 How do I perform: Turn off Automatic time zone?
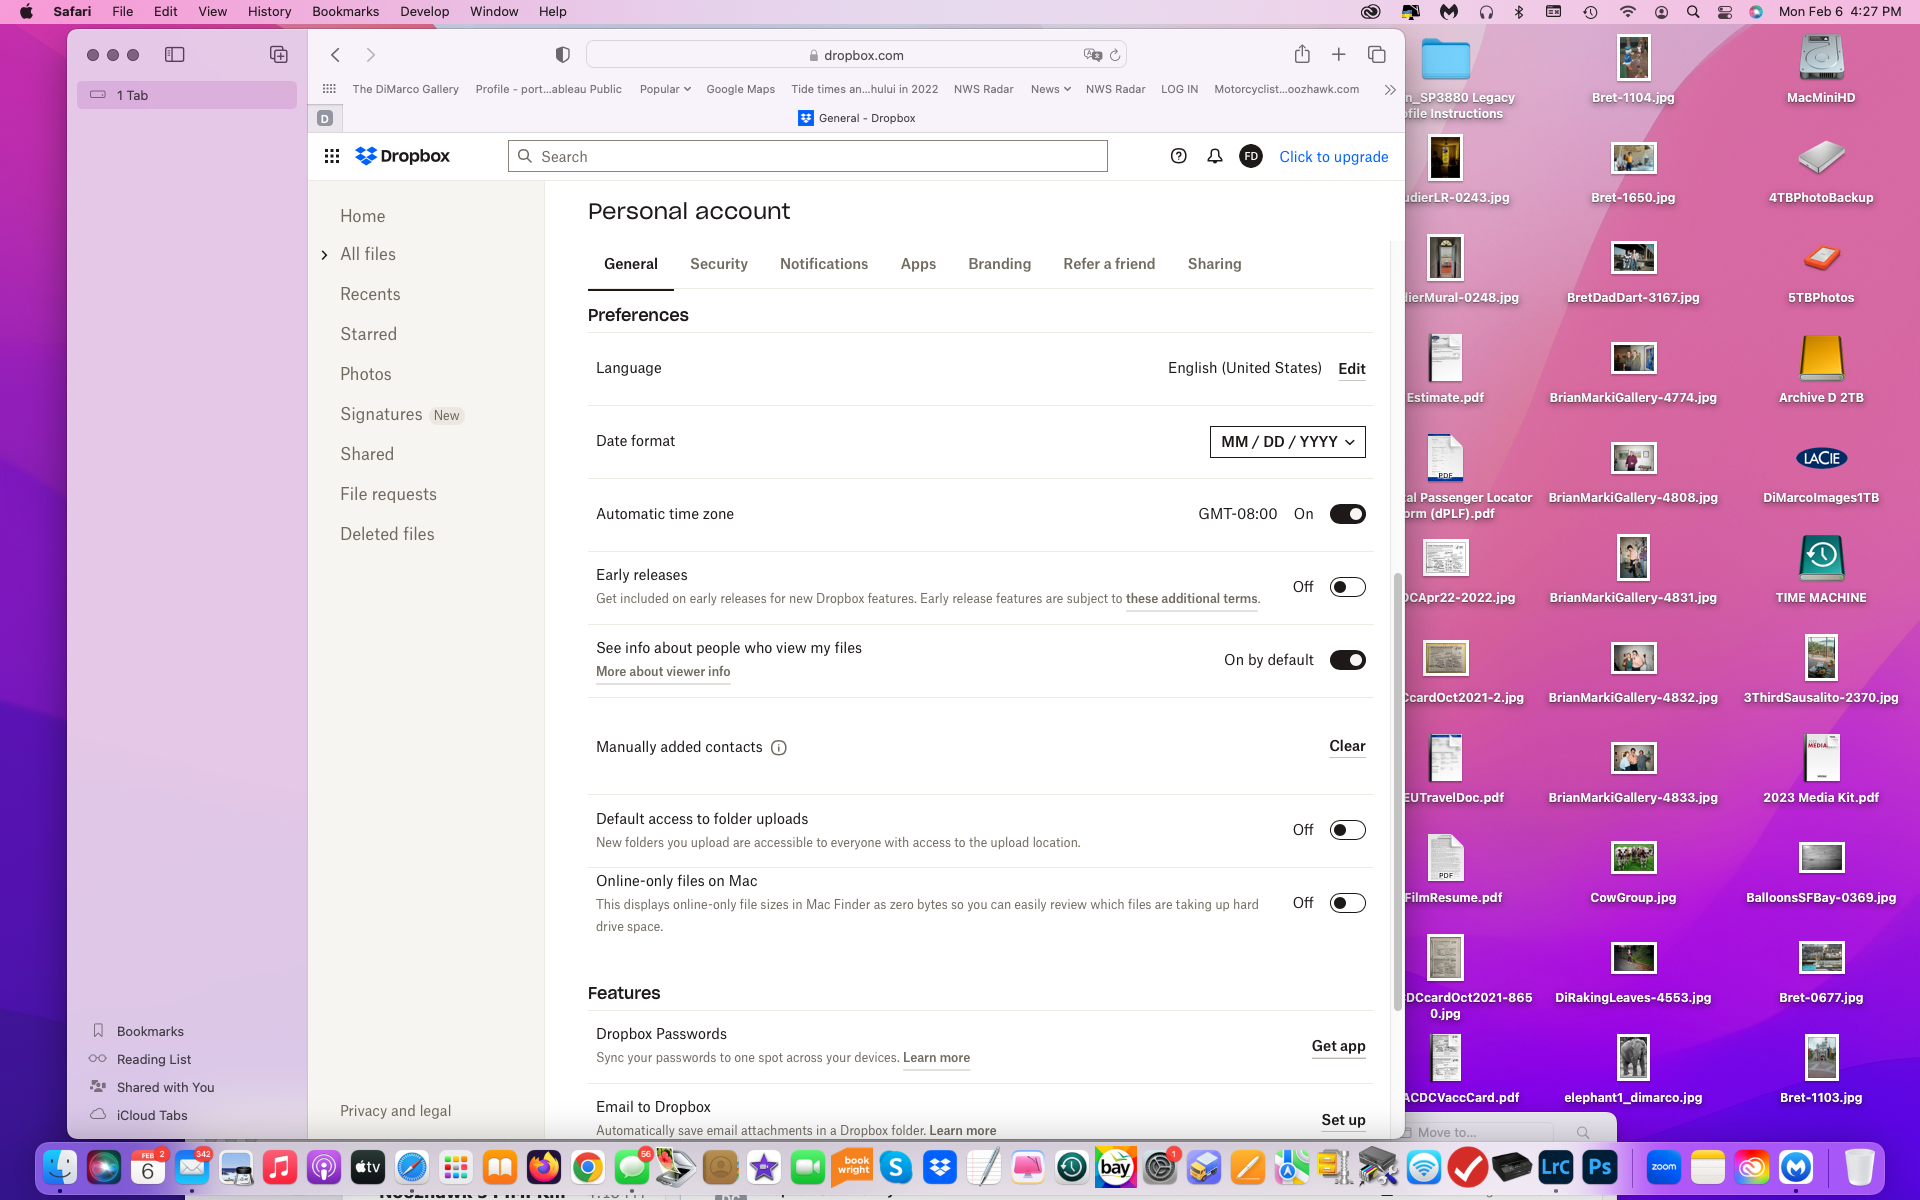tap(1348, 514)
